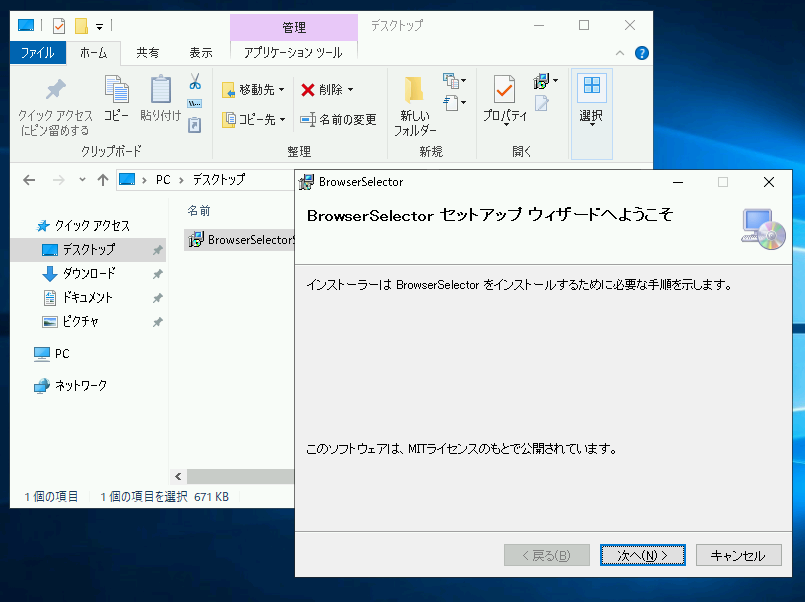This screenshot has width=805, height=602.
Task: Customize quick access toolbar dropdown arrow
Action: 100,26
